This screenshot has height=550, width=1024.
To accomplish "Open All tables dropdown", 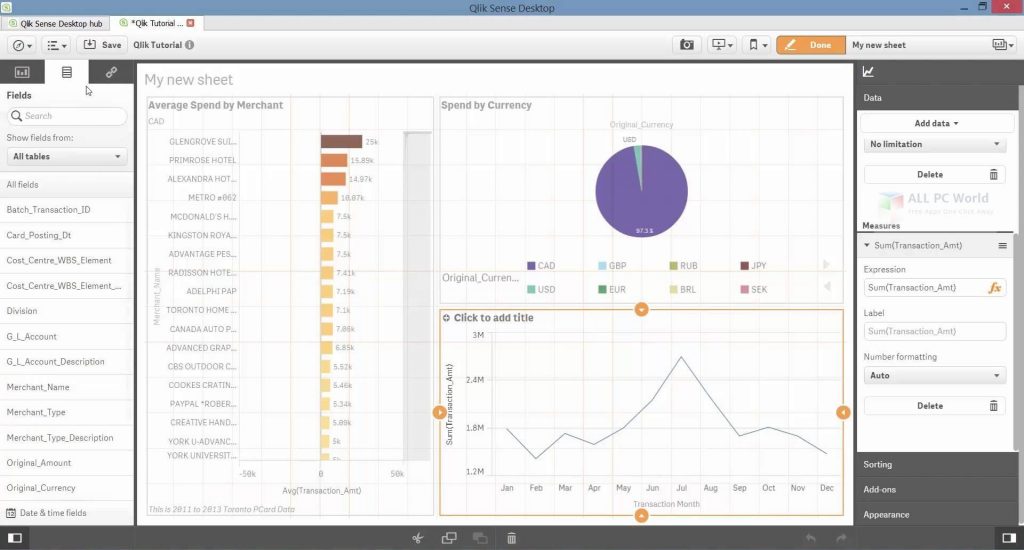I will 67,157.
